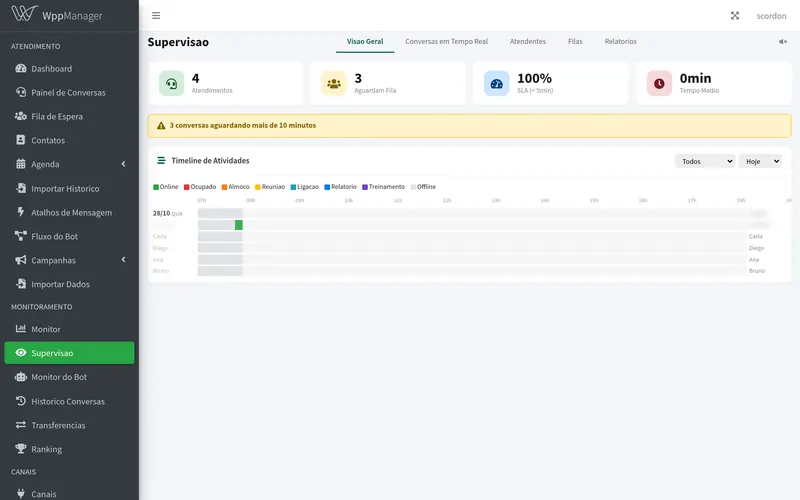Screen dimensions: 800x500
Task: Click the orange Almoco legend swatch
Action: pos(224,187)
